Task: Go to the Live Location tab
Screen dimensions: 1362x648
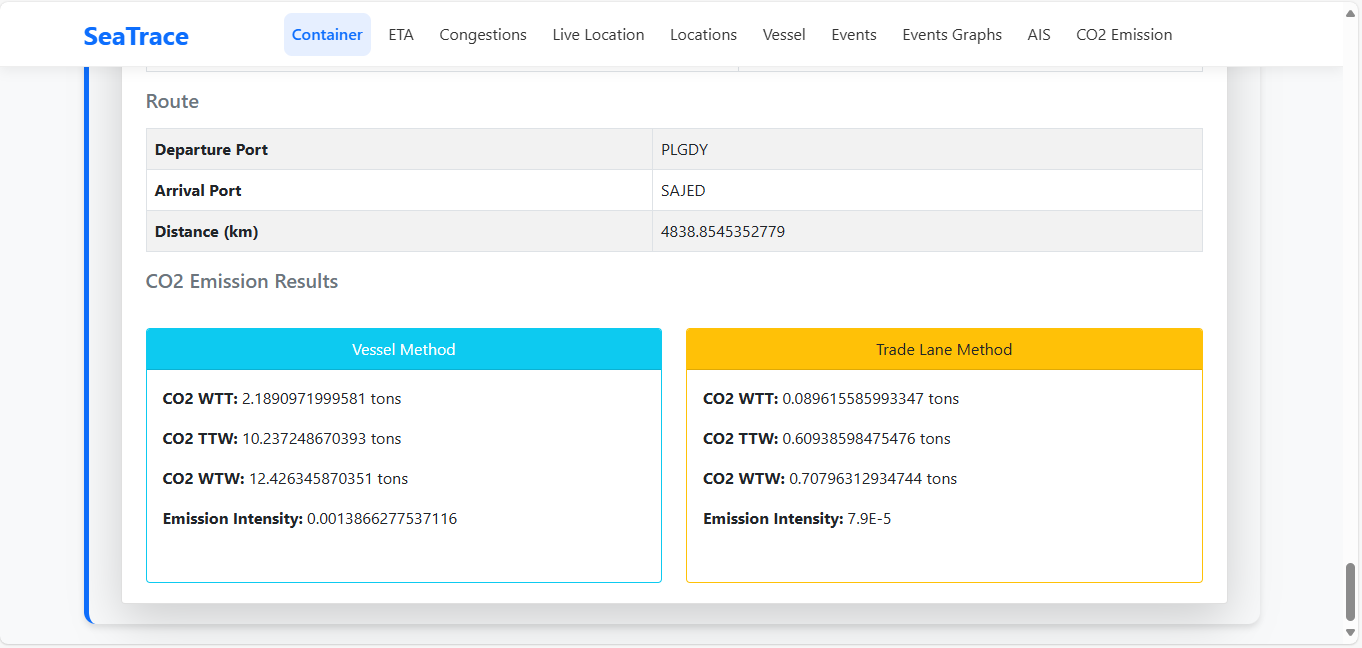Action: click(x=598, y=34)
